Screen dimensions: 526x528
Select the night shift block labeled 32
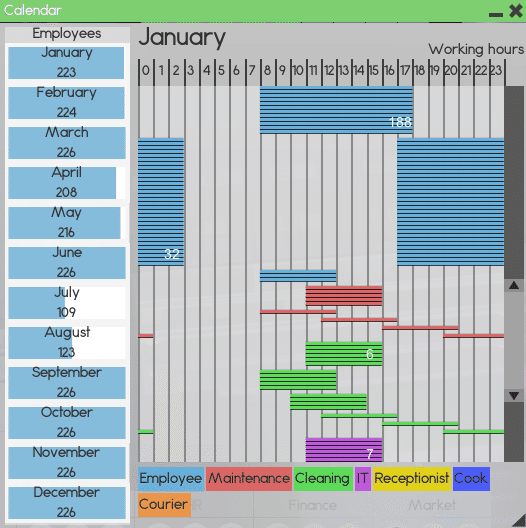[161, 202]
